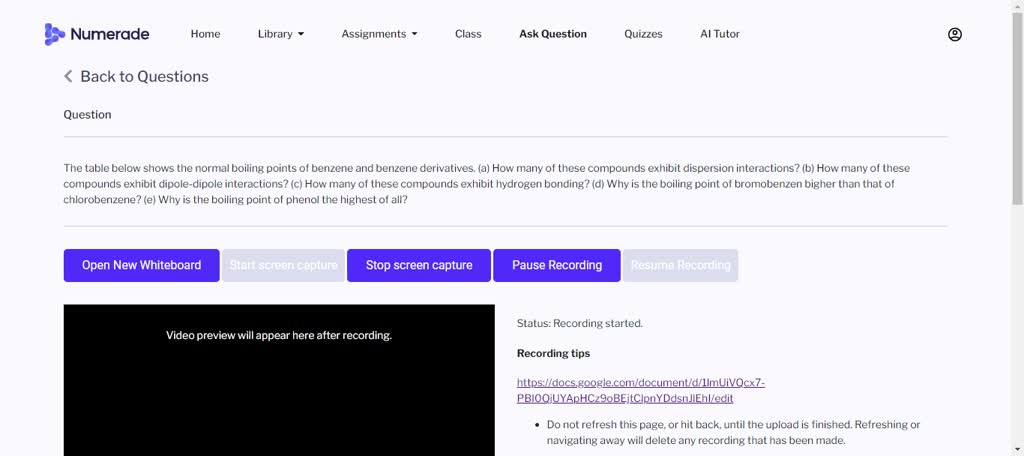This screenshot has height=456, width=1024.
Task: Select Ask Question in the navigation
Action: coord(552,34)
